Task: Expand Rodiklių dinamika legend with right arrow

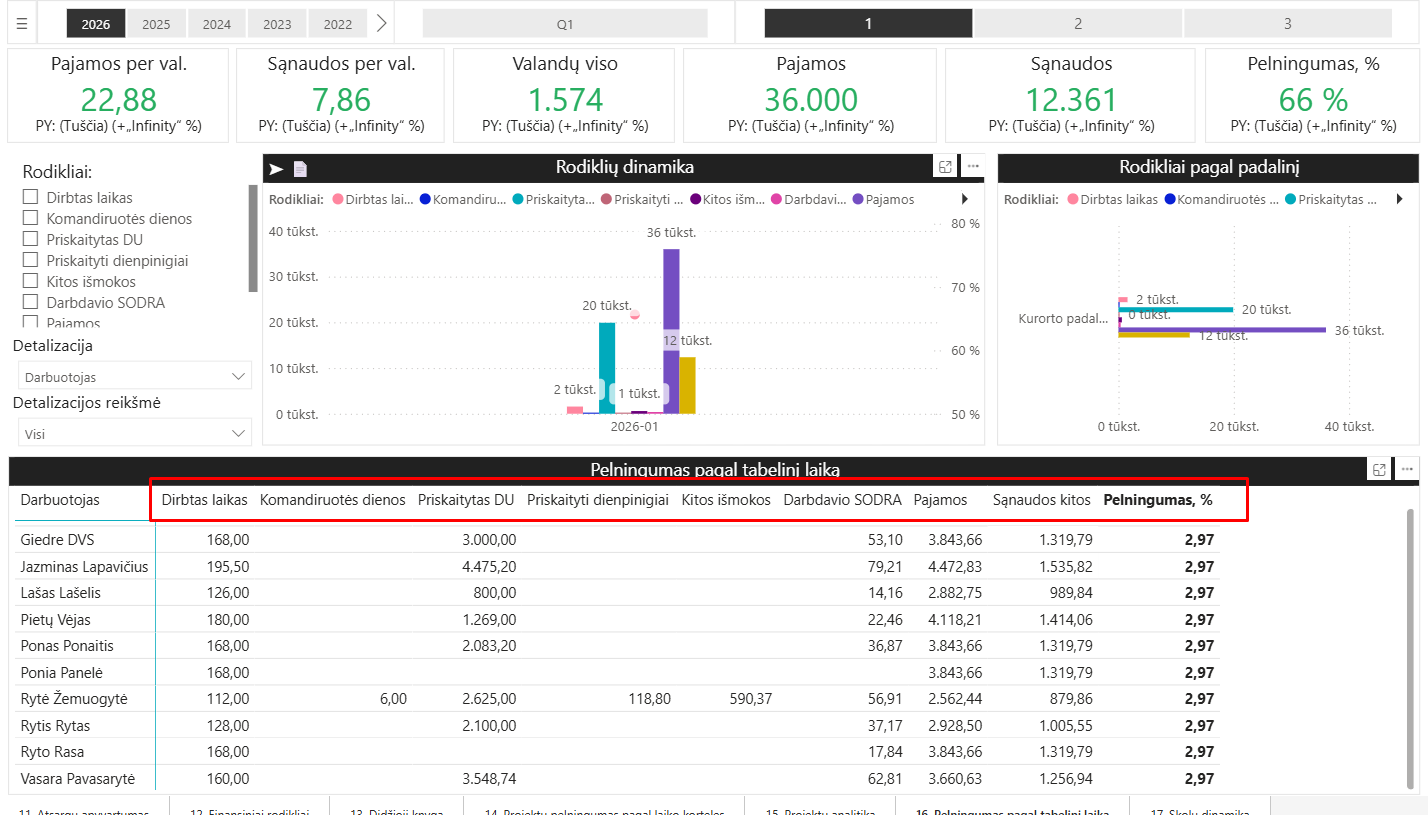Action: pos(965,199)
